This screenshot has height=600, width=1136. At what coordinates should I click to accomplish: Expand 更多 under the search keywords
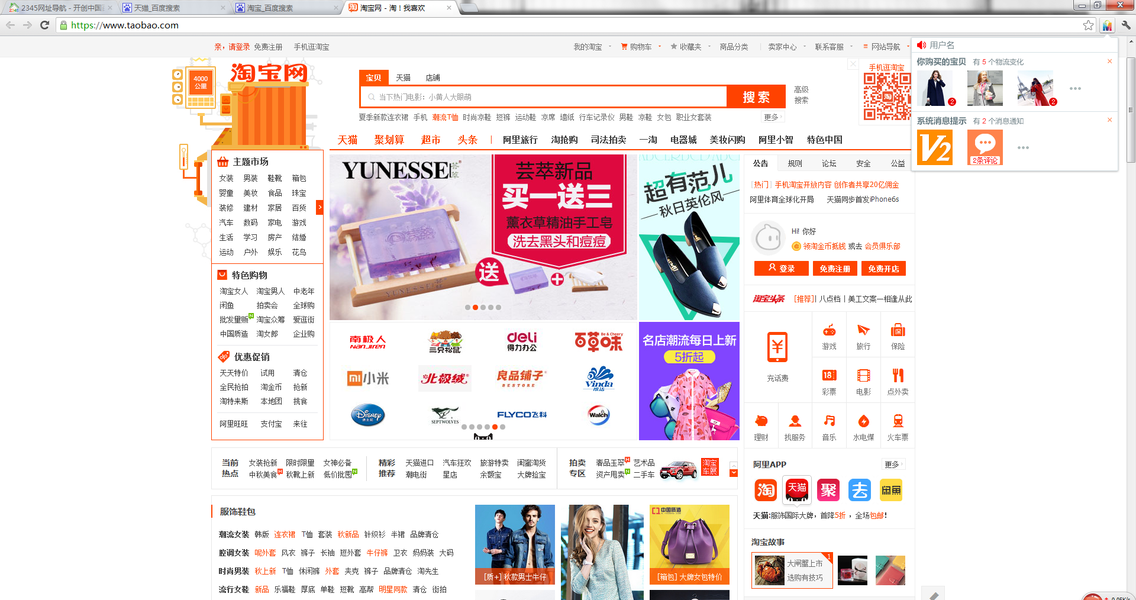[772, 117]
